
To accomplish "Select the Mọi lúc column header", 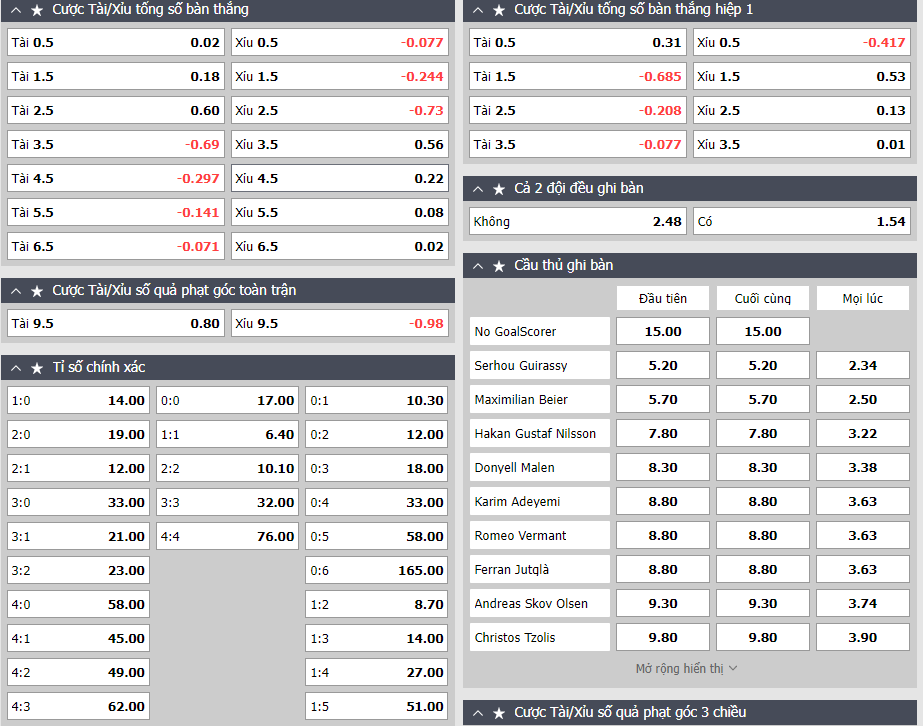I will 862,298.
